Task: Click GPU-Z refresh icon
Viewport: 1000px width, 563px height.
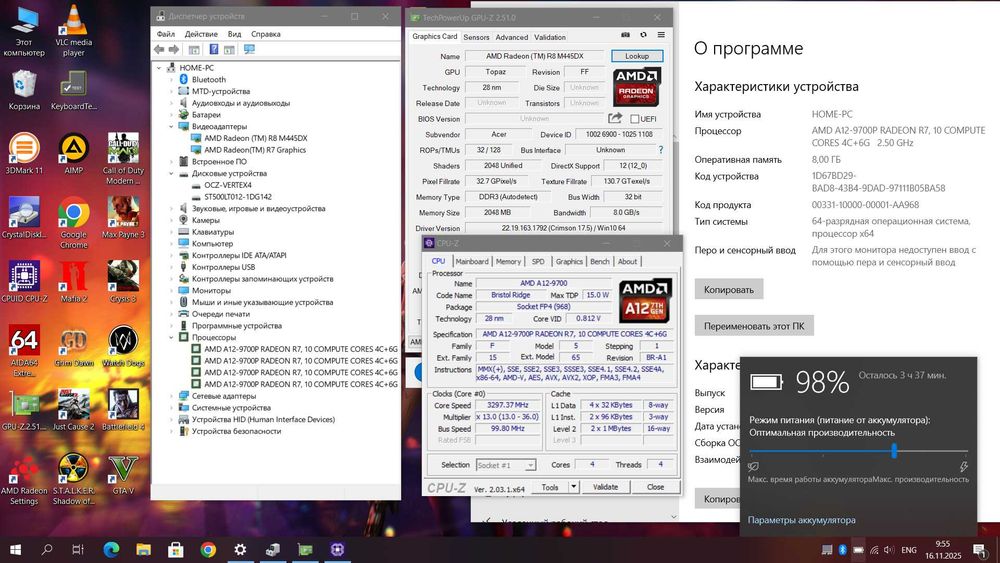Action: [x=643, y=35]
